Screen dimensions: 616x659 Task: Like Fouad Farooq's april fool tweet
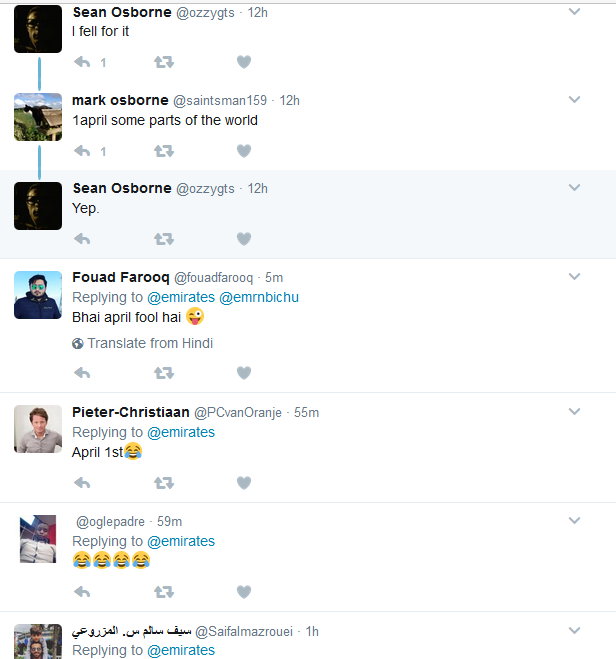(x=243, y=373)
